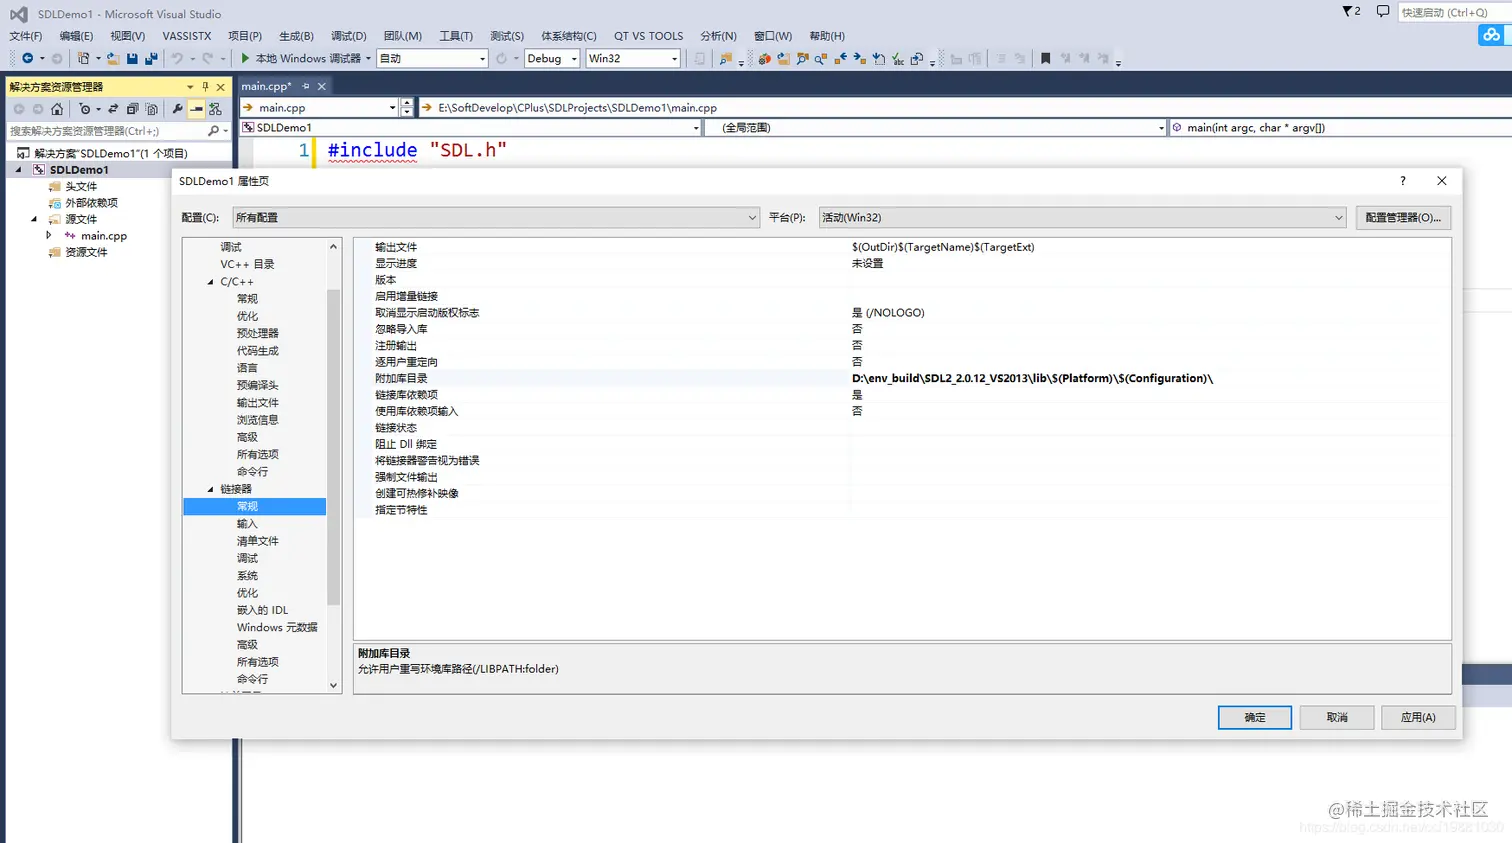Toggle pin on main.cpp tab
The height and width of the screenshot is (843, 1512).
[x=306, y=86]
